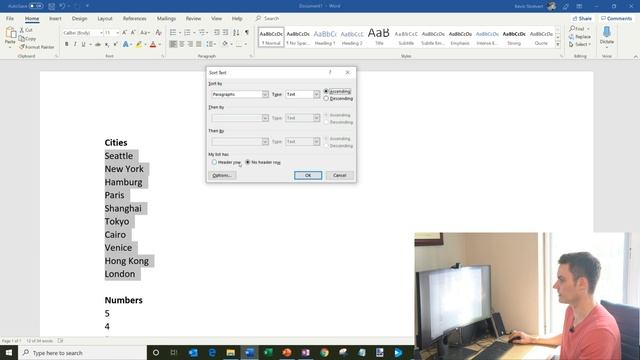Click the Format Painter tool
Image resolution: width=640 pixels, height=360 pixels.
(37, 47)
